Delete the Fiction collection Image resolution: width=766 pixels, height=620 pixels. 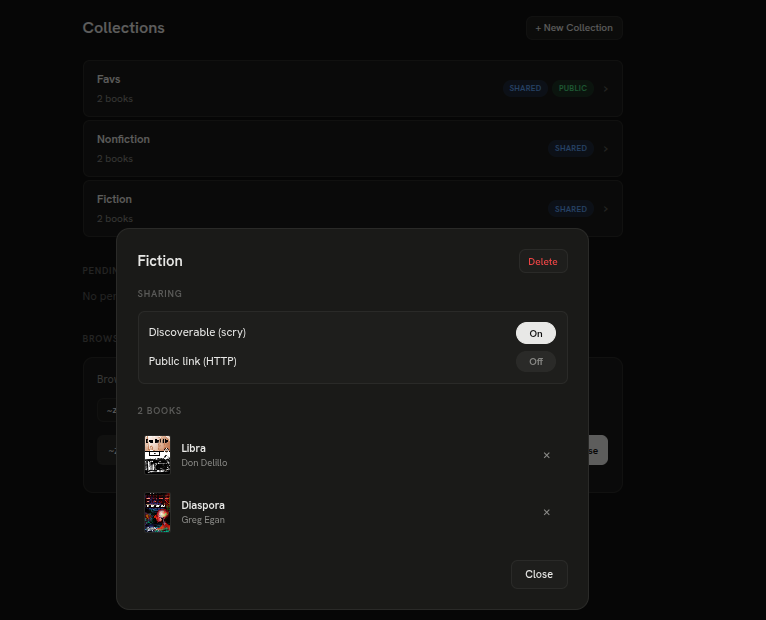pos(543,261)
